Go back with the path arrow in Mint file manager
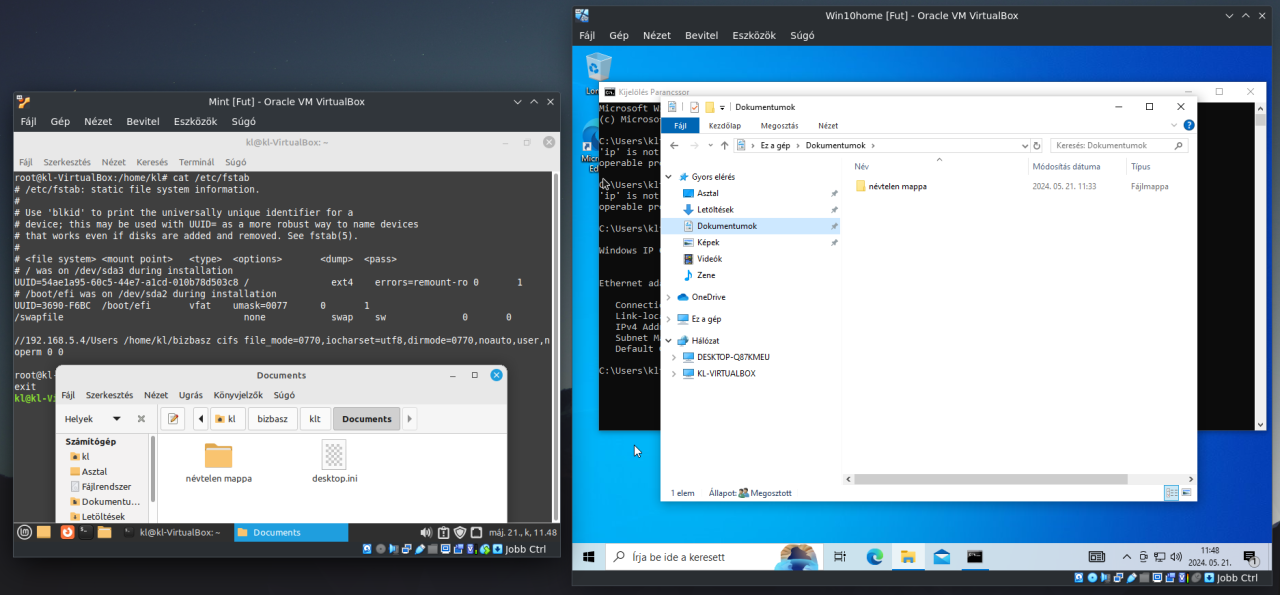Image resolution: width=1280 pixels, height=595 pixels. [x=201, y=419]
